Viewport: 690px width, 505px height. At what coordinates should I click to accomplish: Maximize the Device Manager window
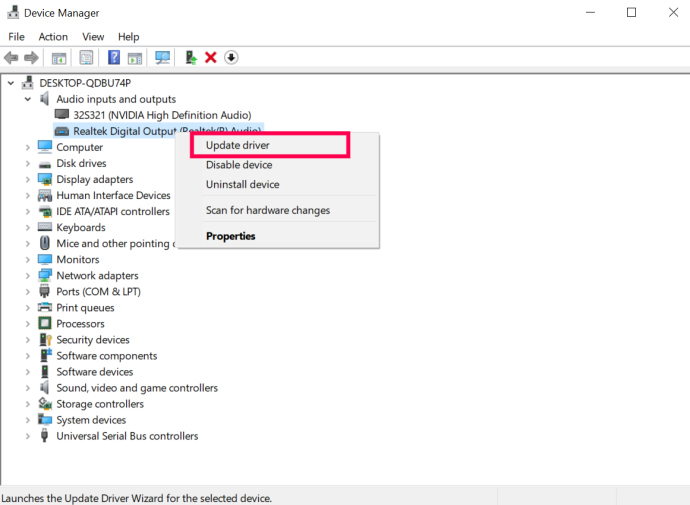[631, 12]
